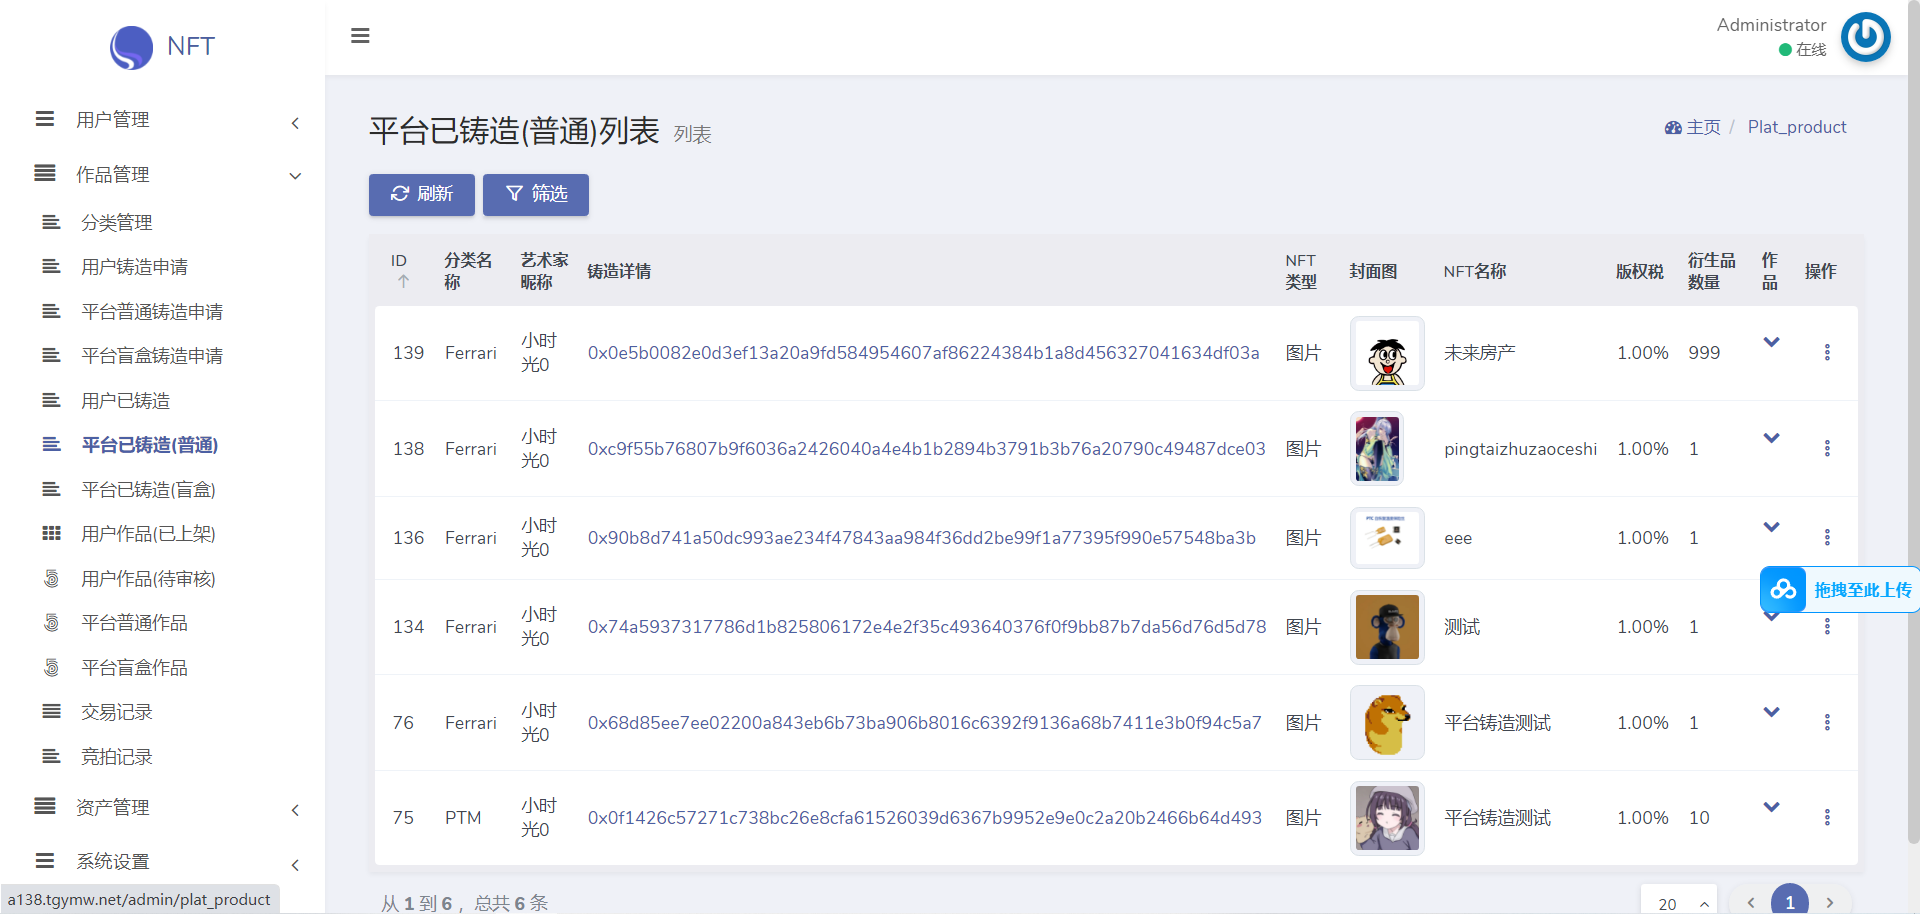Viewport: 1920px width, 914px height.
Task: Open three-dot actions menu for row 136
Action: point(1826,537)
